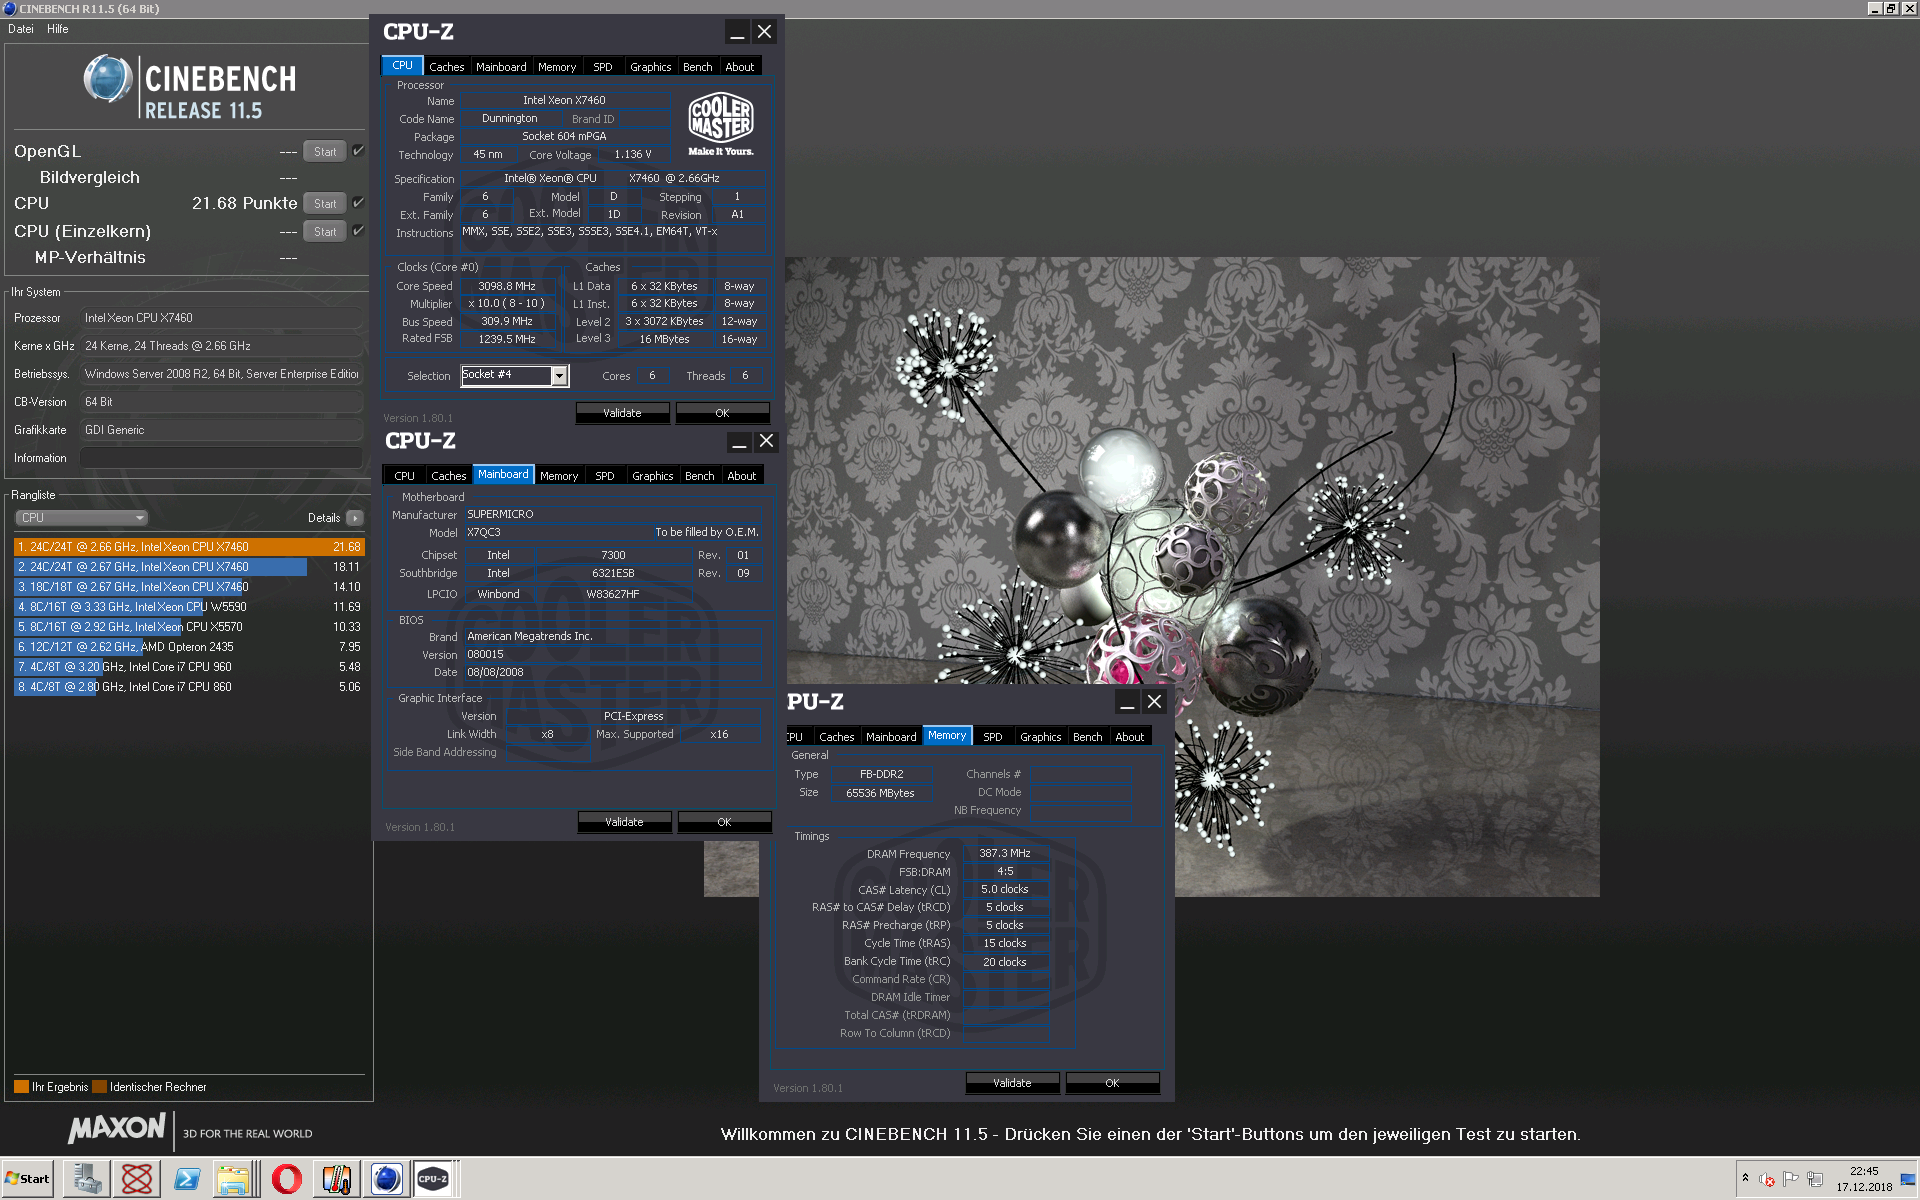Click Validate in the Mainboard CPU-Z window

tap(624, 822)
